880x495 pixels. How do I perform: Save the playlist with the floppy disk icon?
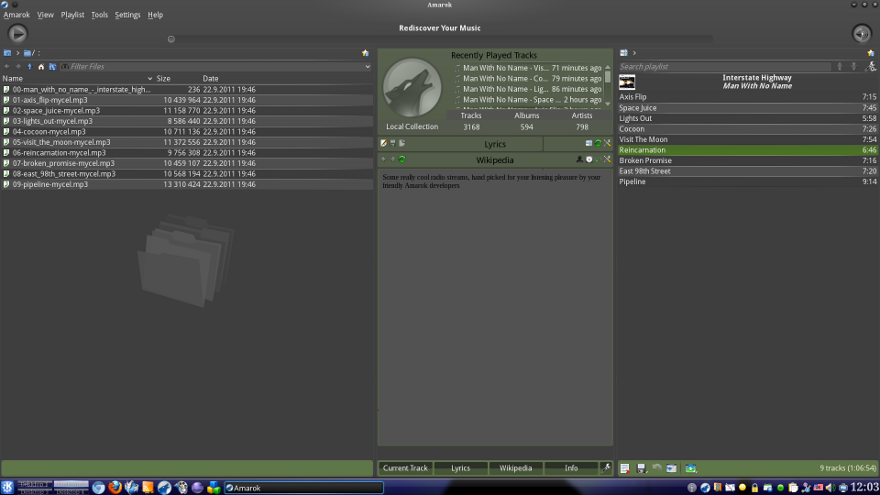641,469
